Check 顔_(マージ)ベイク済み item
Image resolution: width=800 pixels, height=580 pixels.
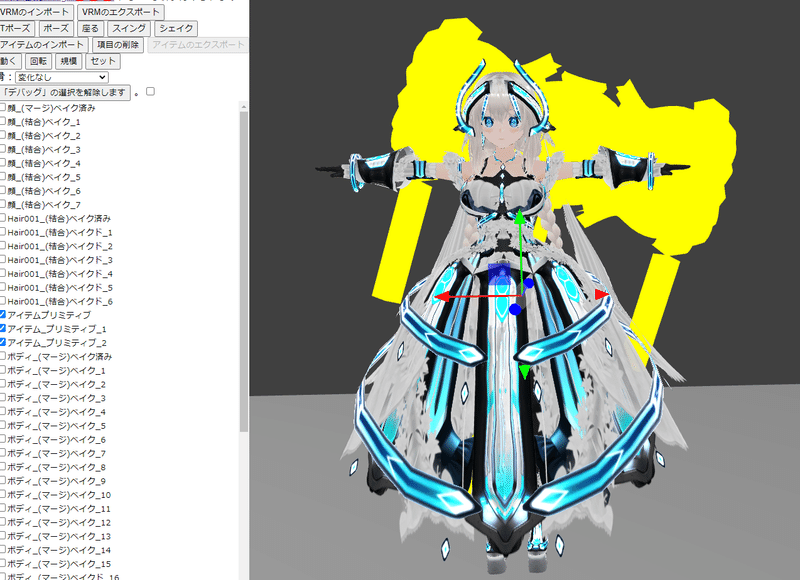3,108
